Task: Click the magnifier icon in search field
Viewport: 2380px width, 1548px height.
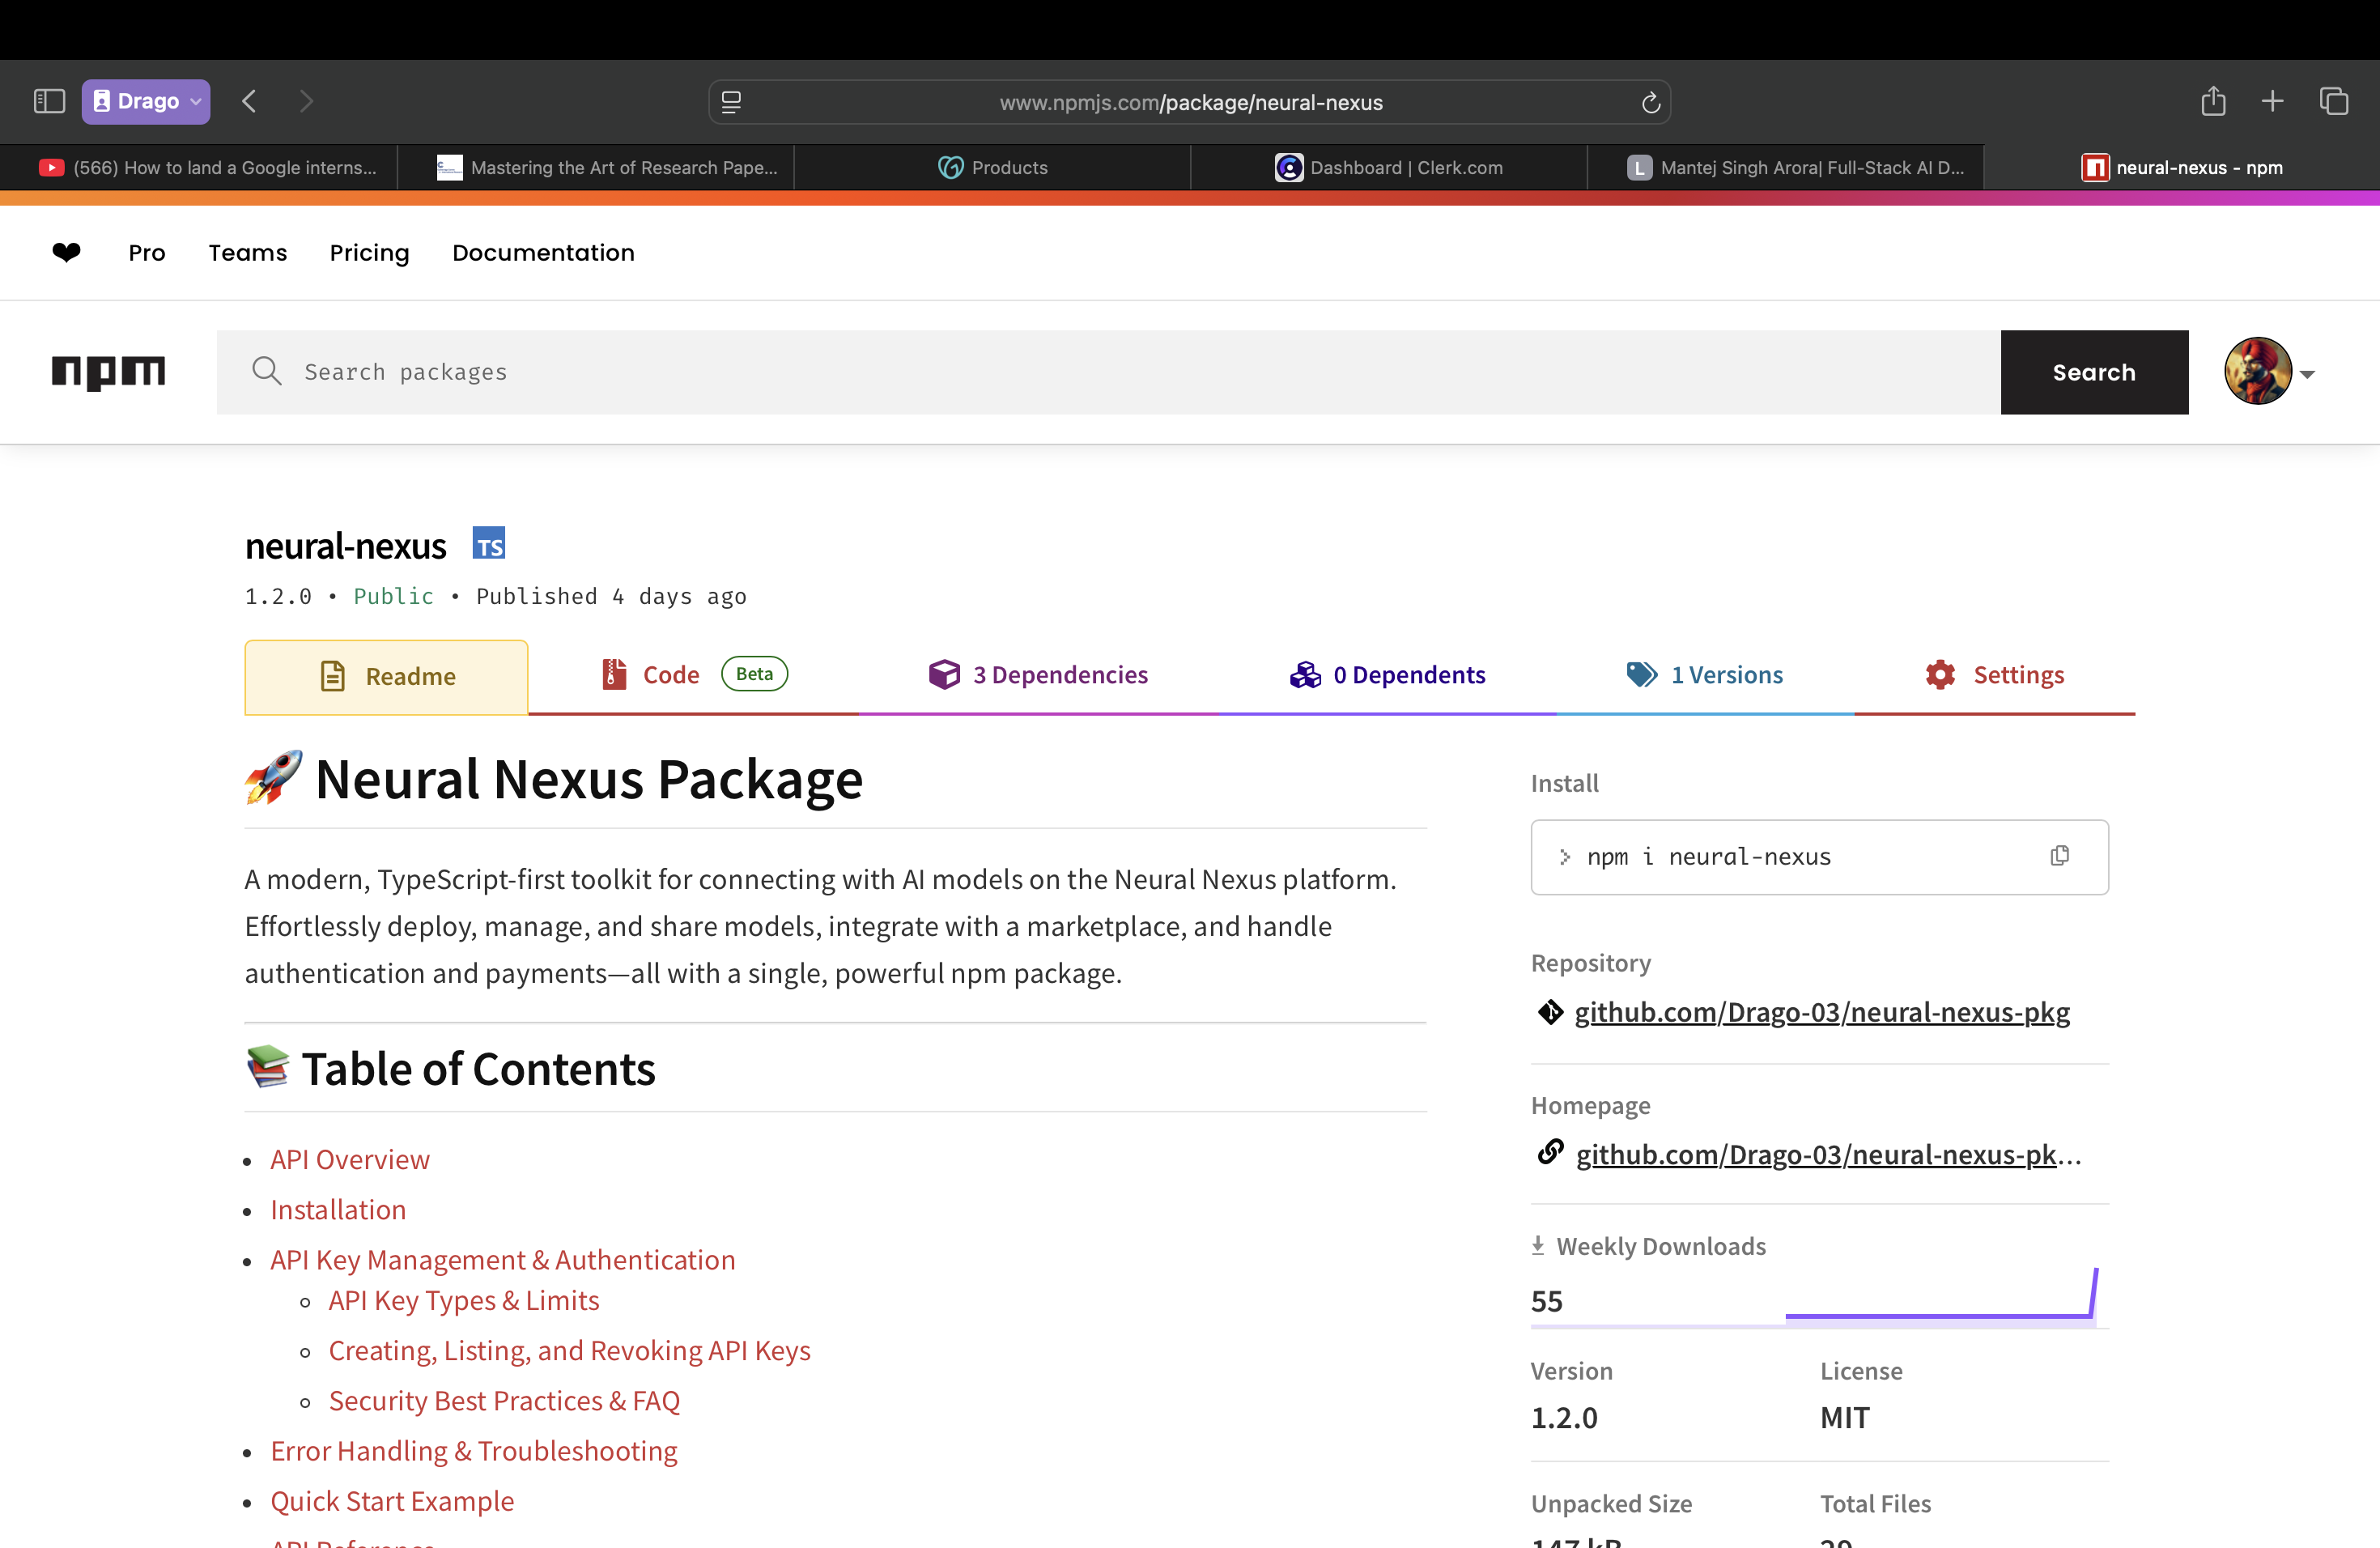Action: (266, 371)
